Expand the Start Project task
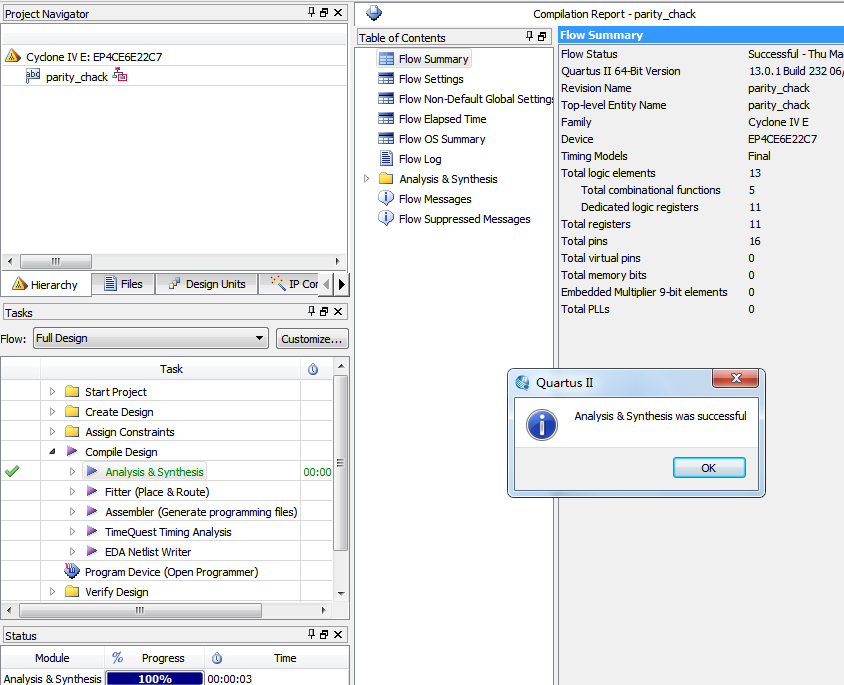 point(52,391)
